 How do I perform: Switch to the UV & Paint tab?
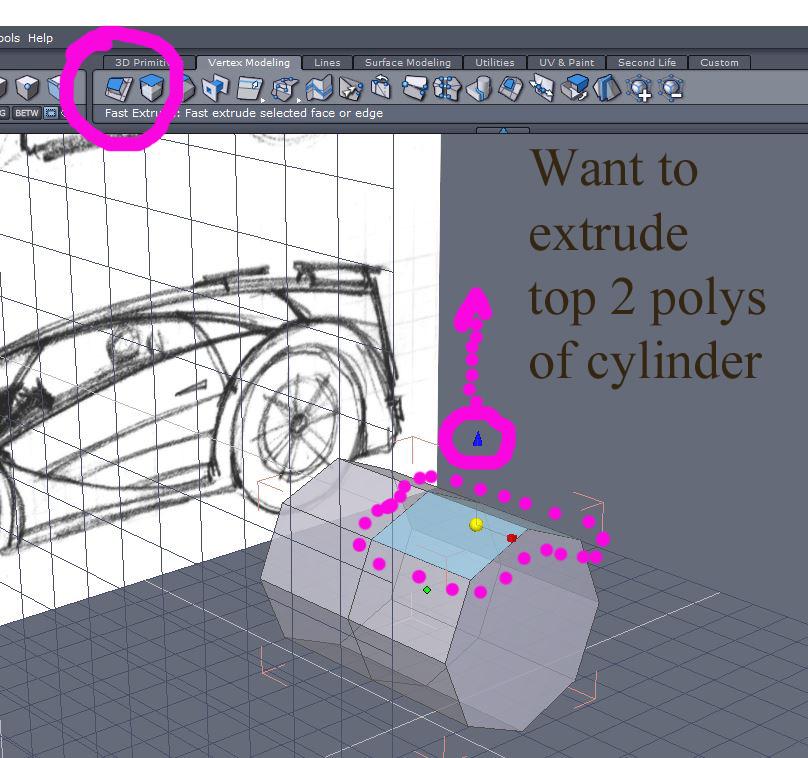click(x=566, y=62)
